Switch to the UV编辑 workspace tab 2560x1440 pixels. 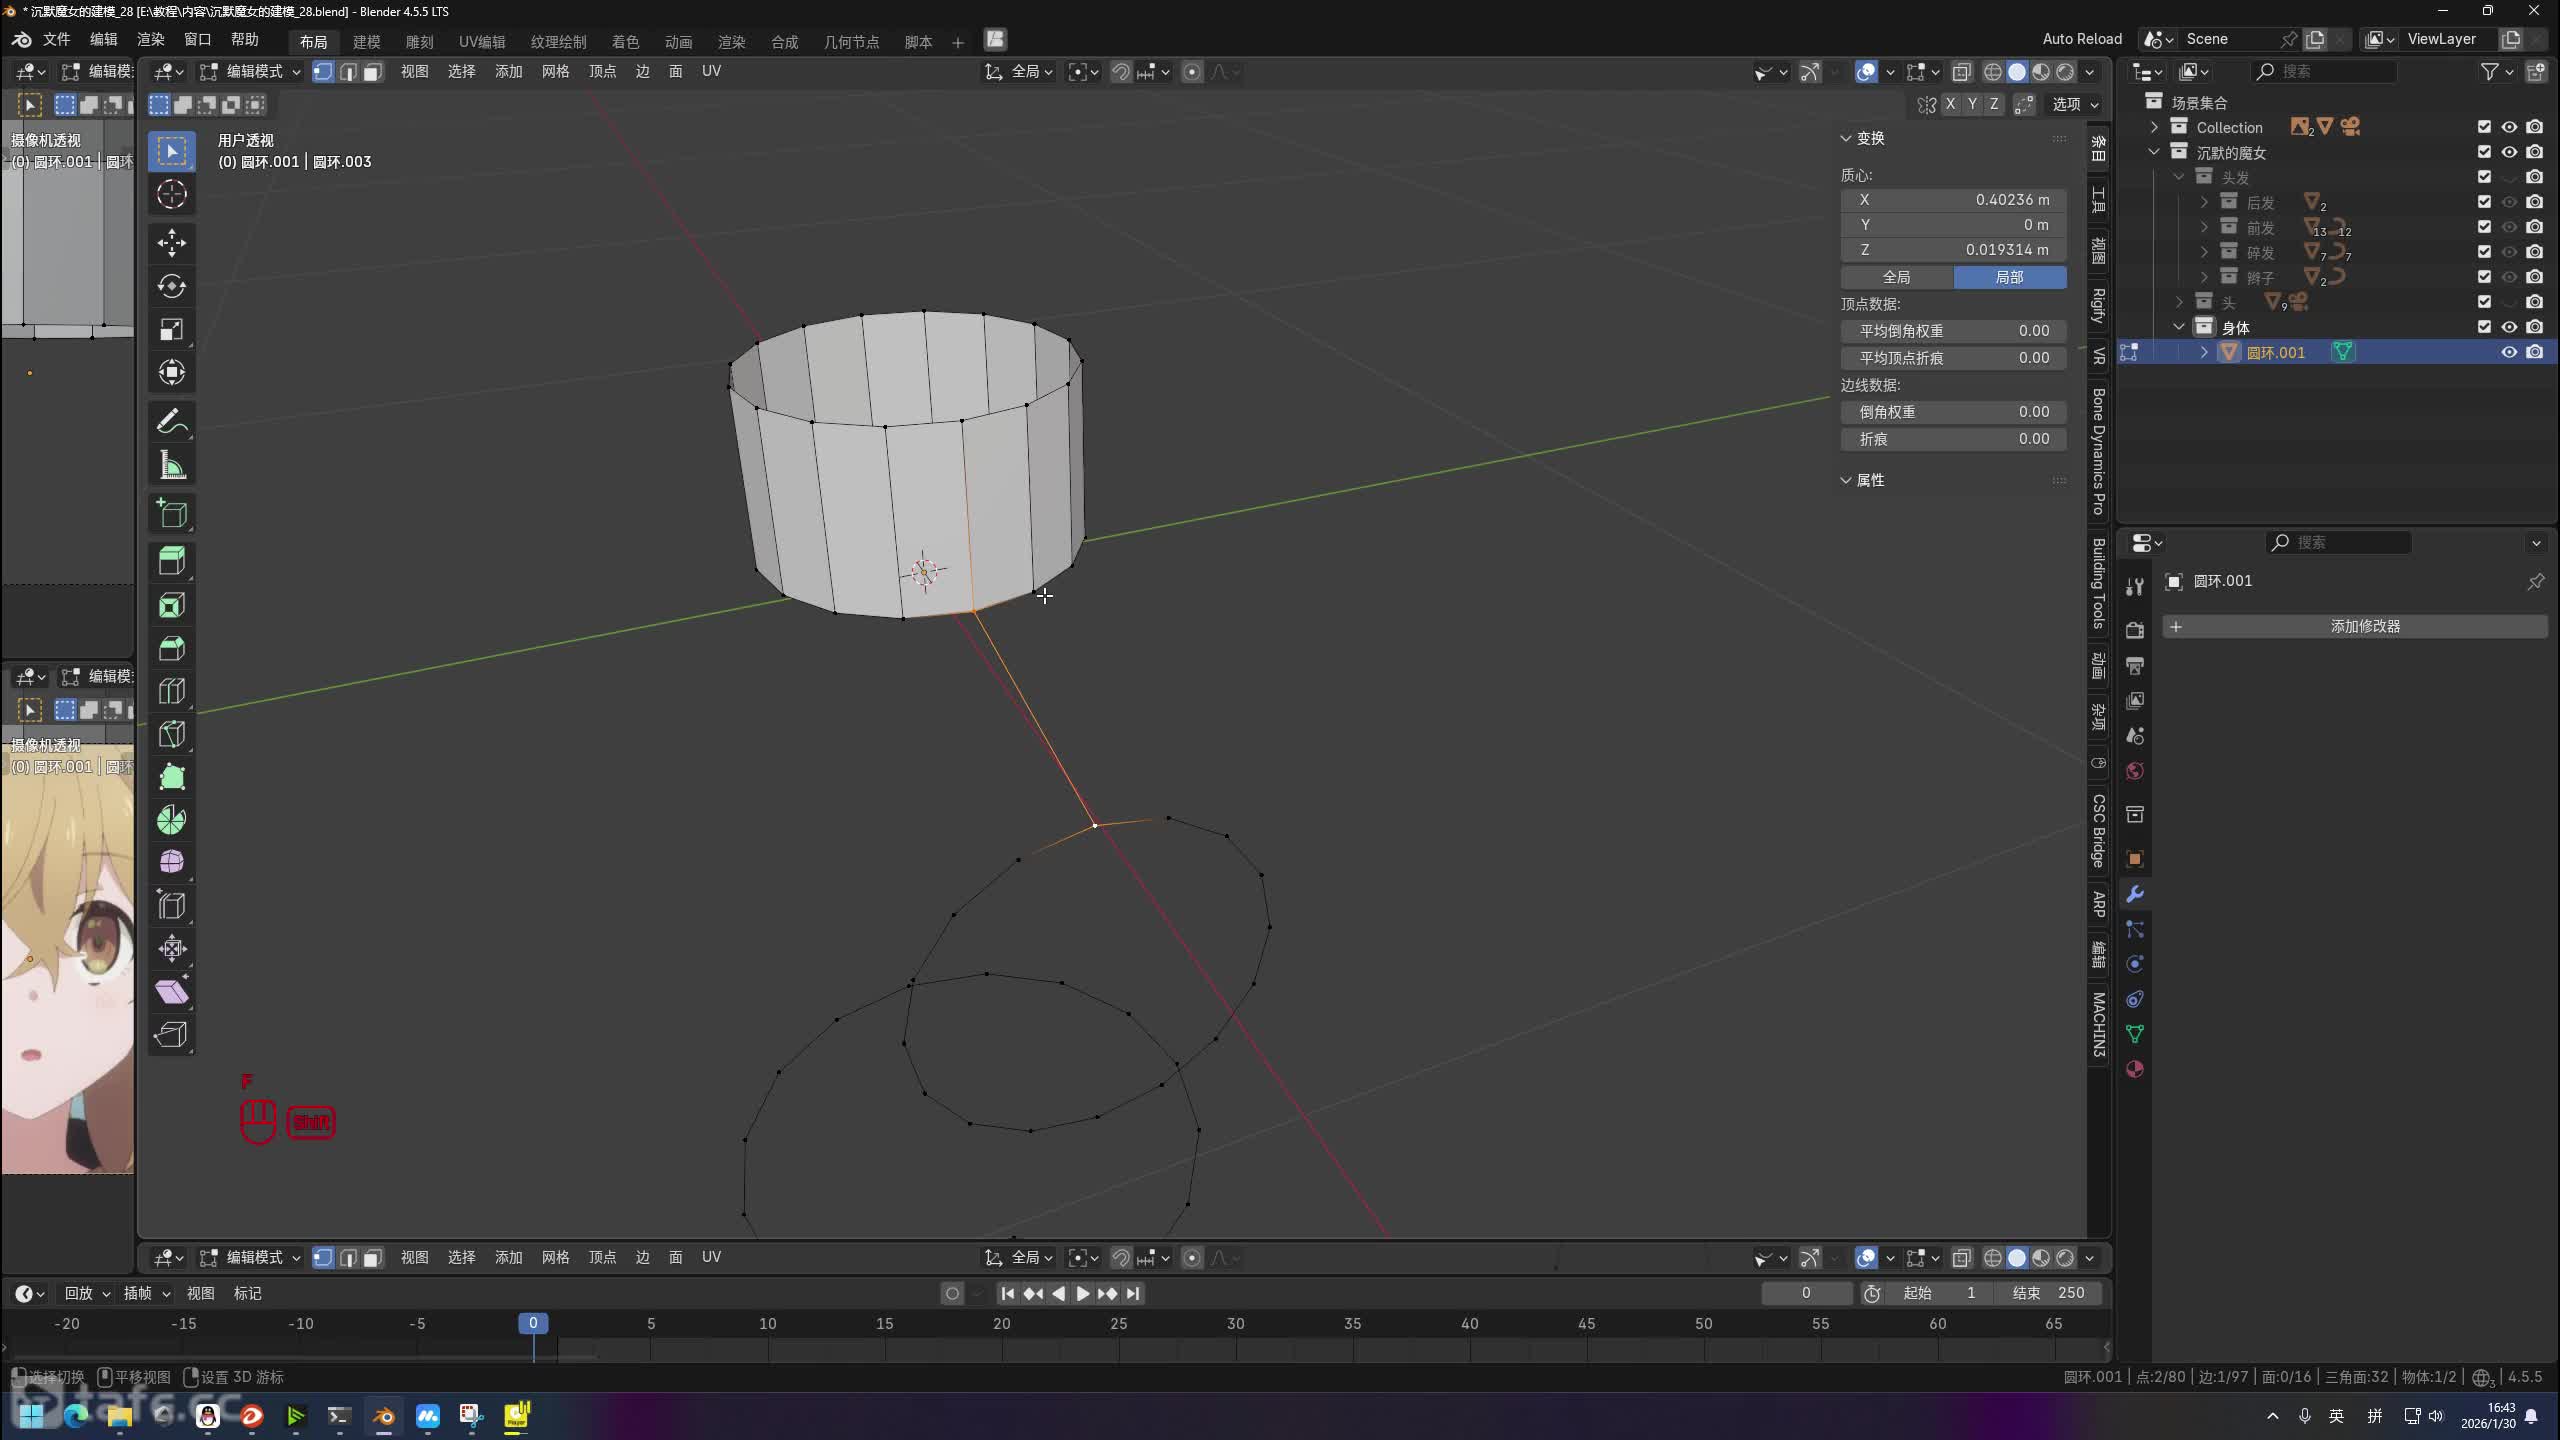[481, 42]
